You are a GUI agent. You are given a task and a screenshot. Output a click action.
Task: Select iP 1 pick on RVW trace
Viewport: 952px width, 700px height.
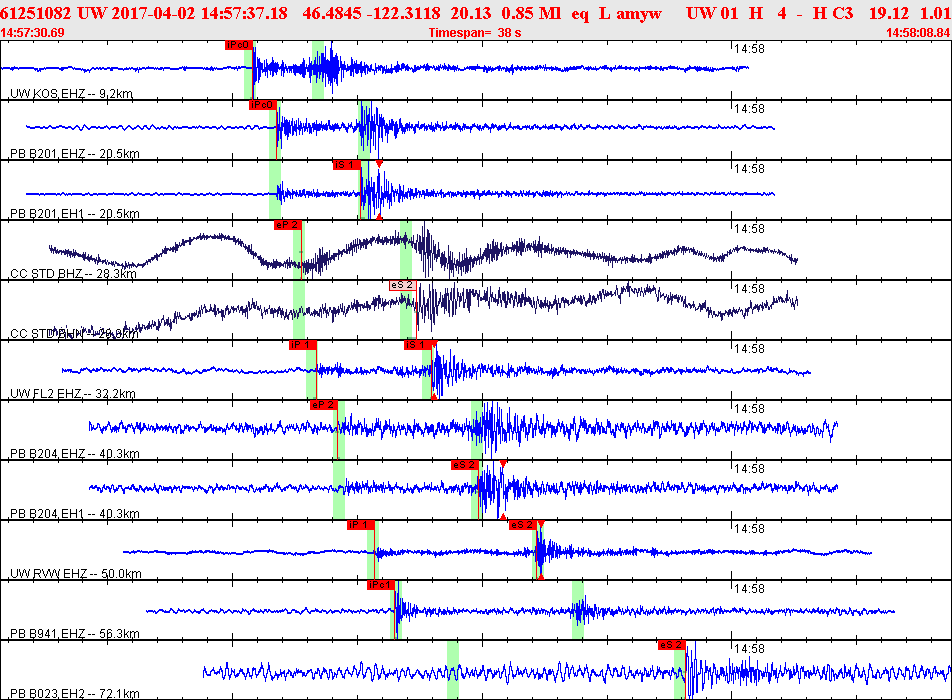click(360, 525)
